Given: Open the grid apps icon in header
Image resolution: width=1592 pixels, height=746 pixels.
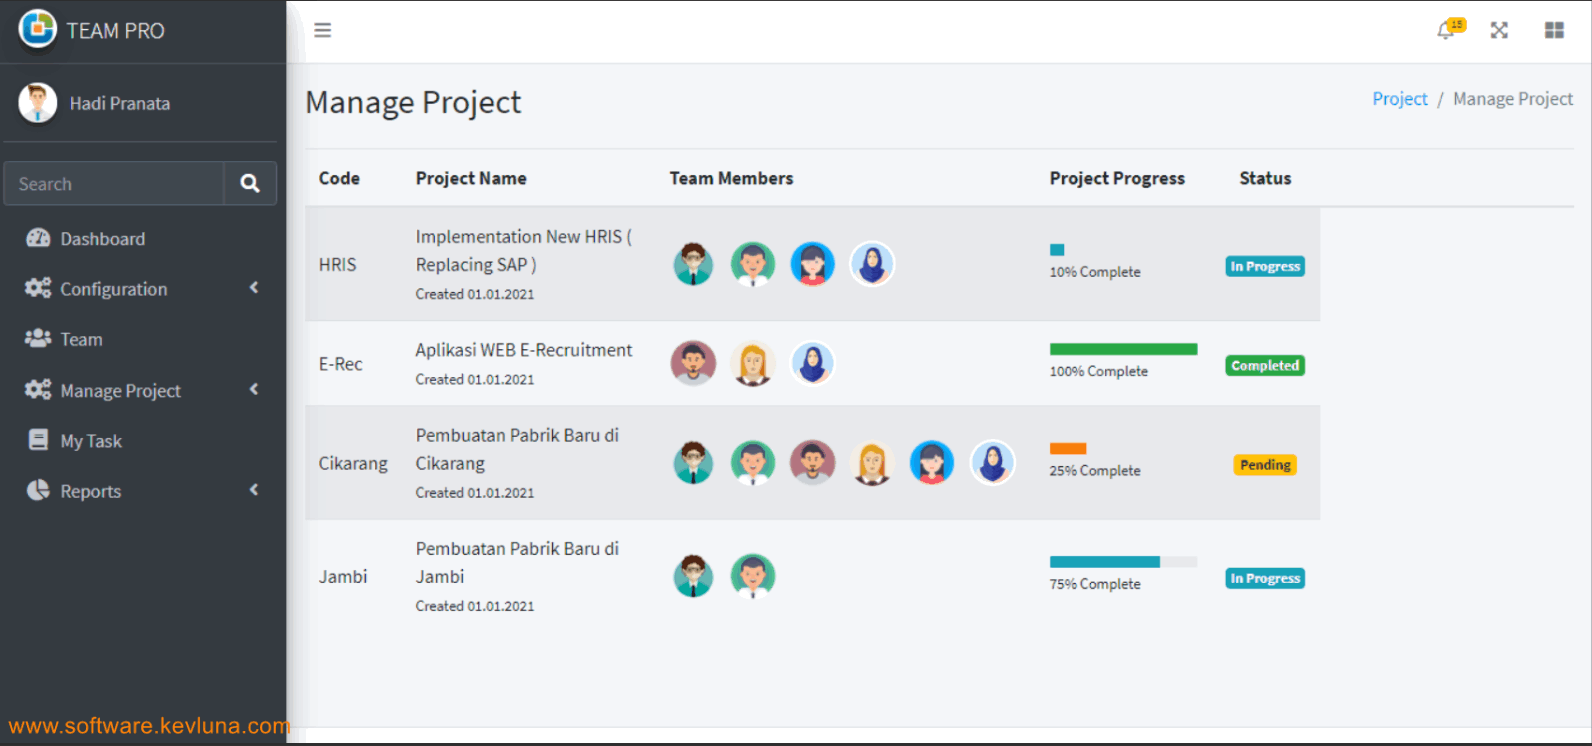Looking at the screenshot, I should 1554,30.
